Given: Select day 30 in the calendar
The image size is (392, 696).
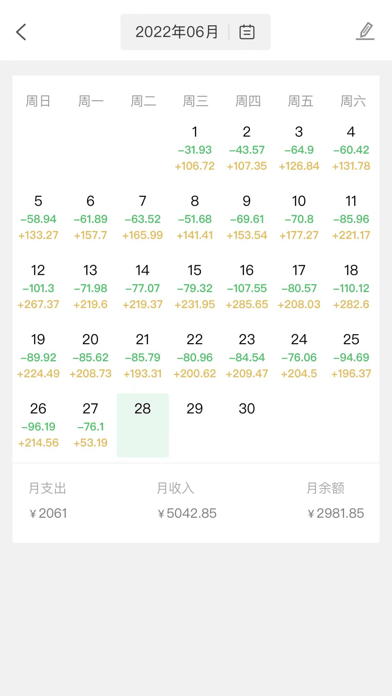Looking at the screenshot, I should 247,425.
